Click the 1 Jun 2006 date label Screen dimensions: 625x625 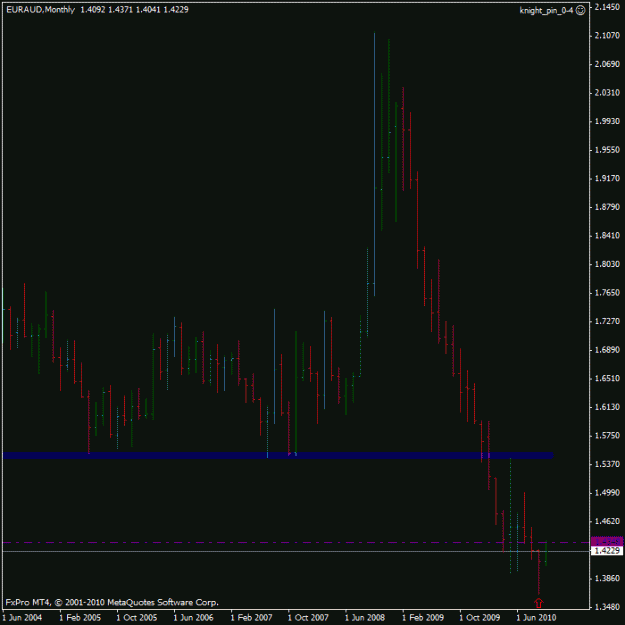(x=194, y=618)
